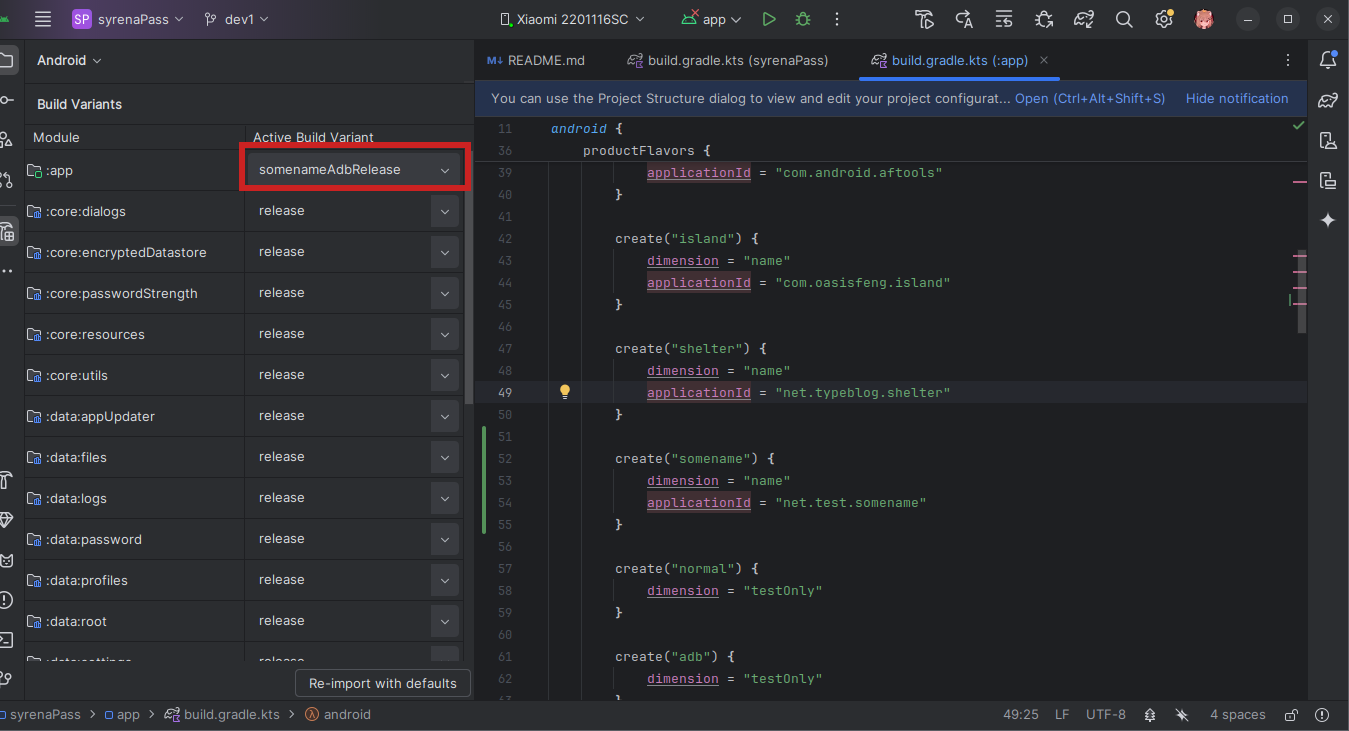Screen dimensions: 1349x731
Task: Expand the Android project view selector
Action: [69, 60]
